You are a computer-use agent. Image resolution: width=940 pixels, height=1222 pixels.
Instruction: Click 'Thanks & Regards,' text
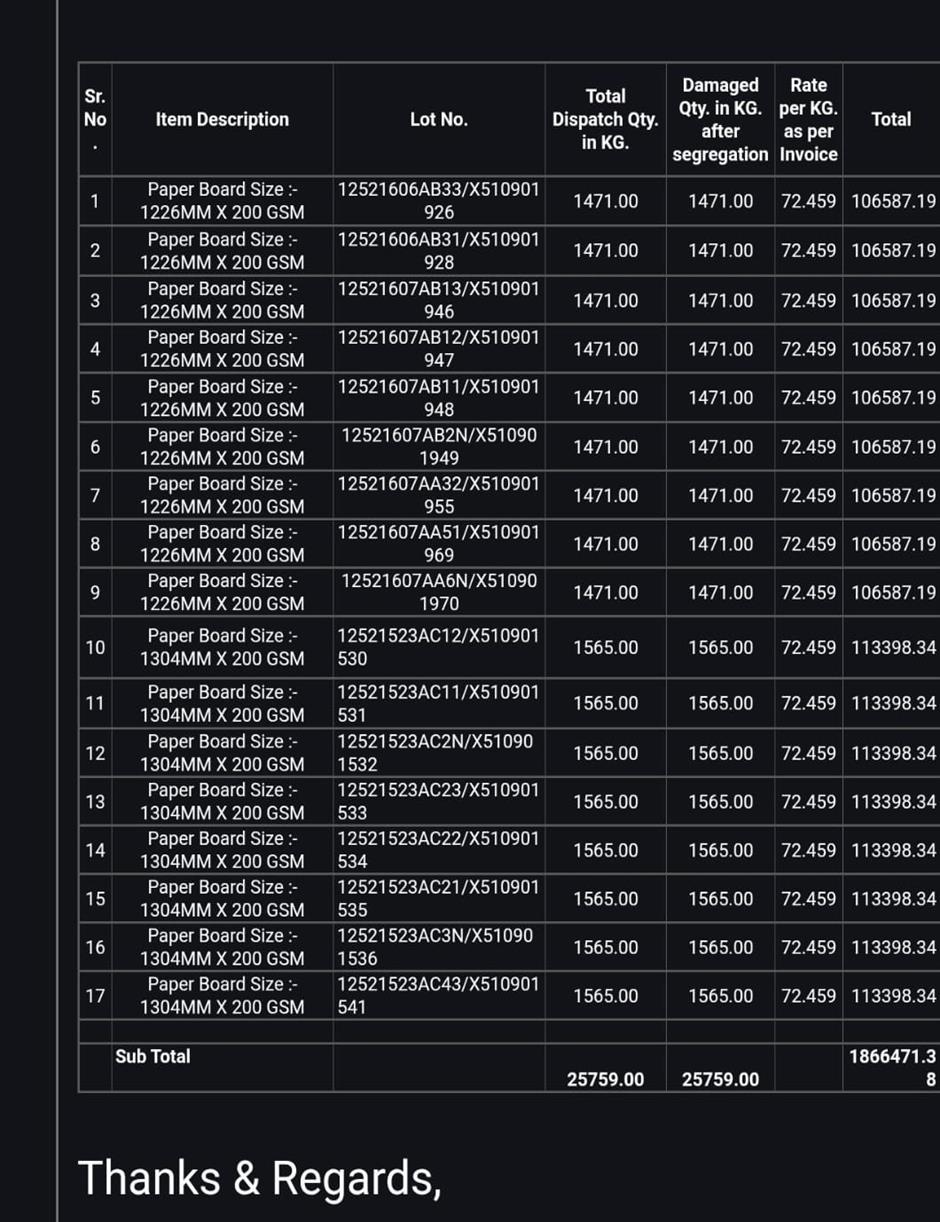tap(259, 1177)
